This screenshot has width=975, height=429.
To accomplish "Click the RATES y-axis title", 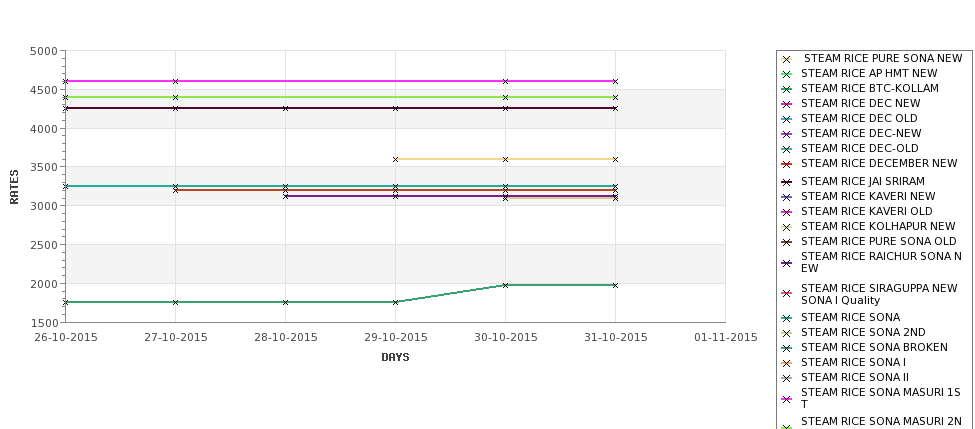I will (14, 187).
